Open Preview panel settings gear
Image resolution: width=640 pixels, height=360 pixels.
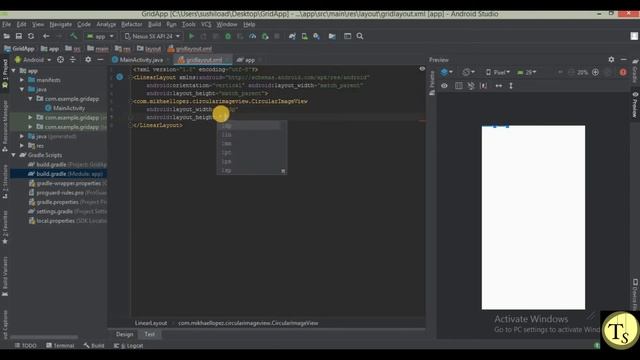[611, 60]
